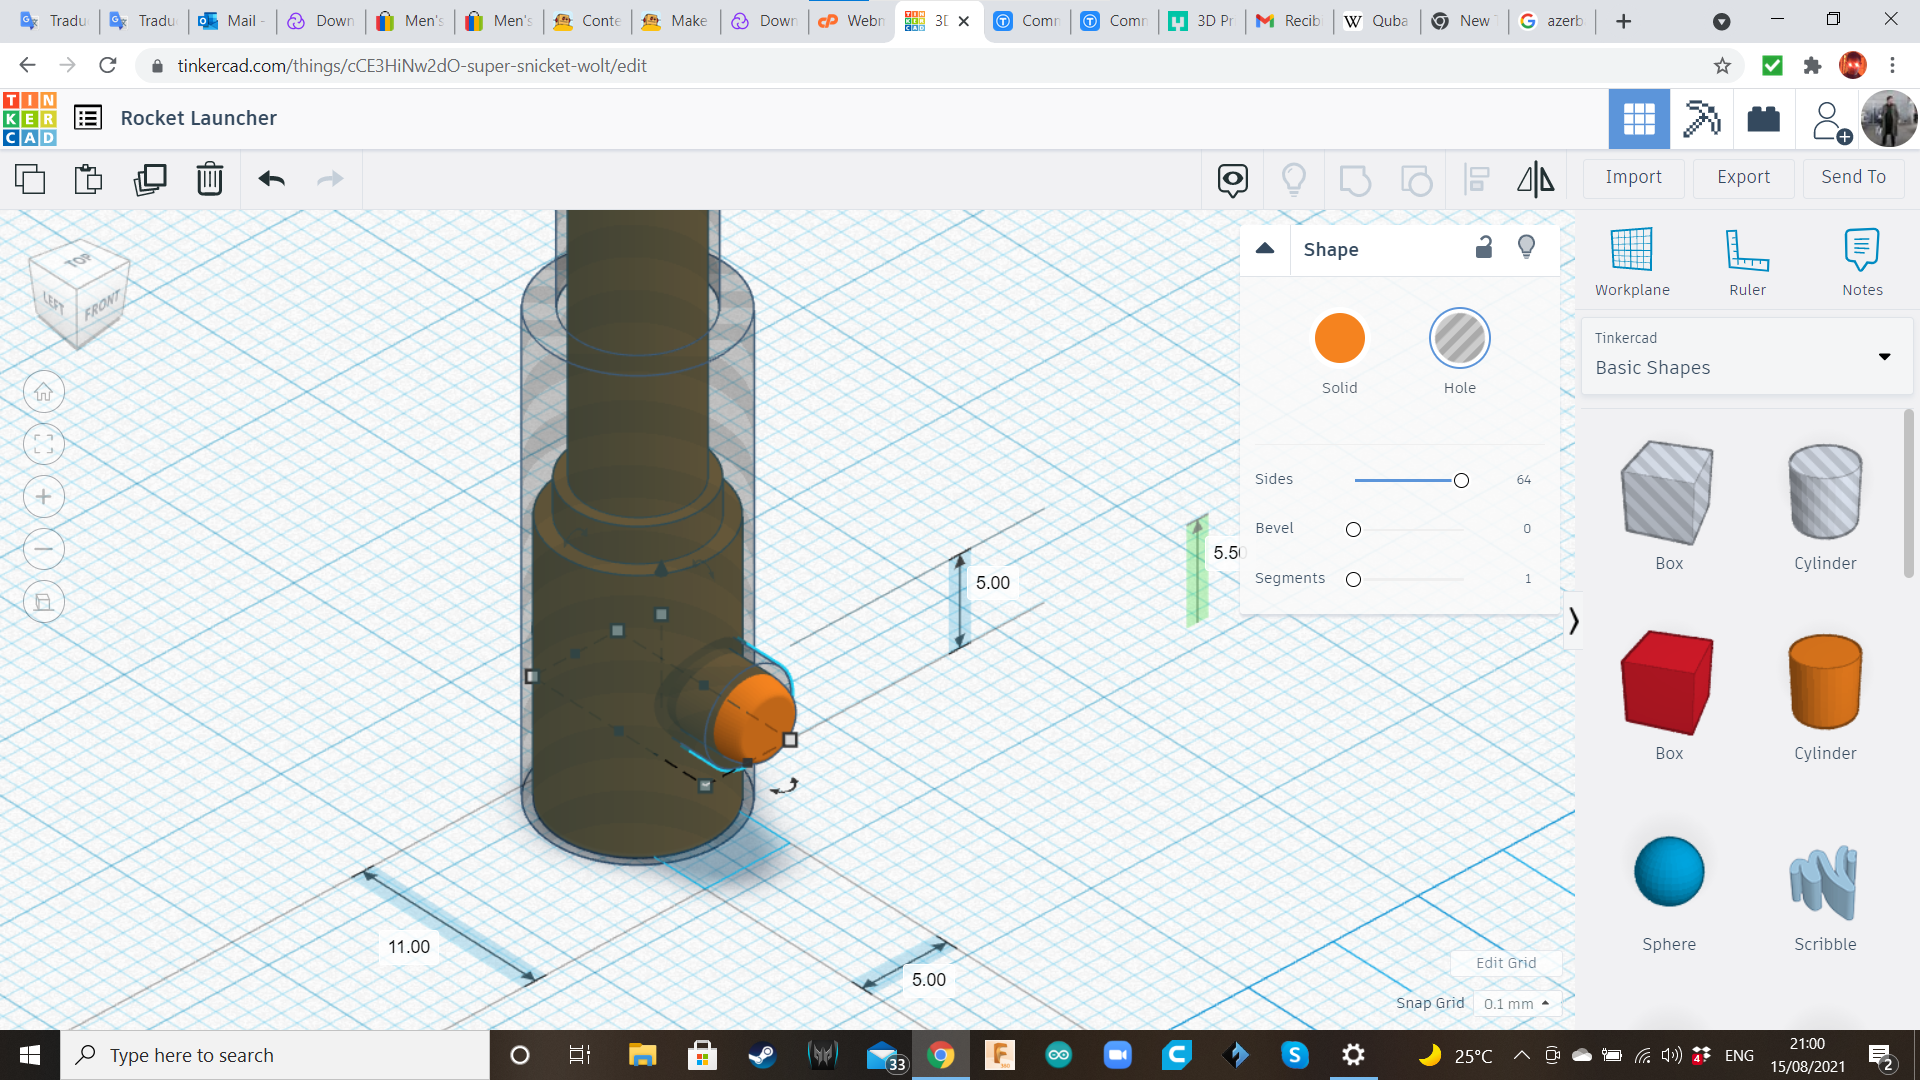Screen dimensions: 1920x1080
Task: Click the Export button
Action: click(x=1742, y=177)
